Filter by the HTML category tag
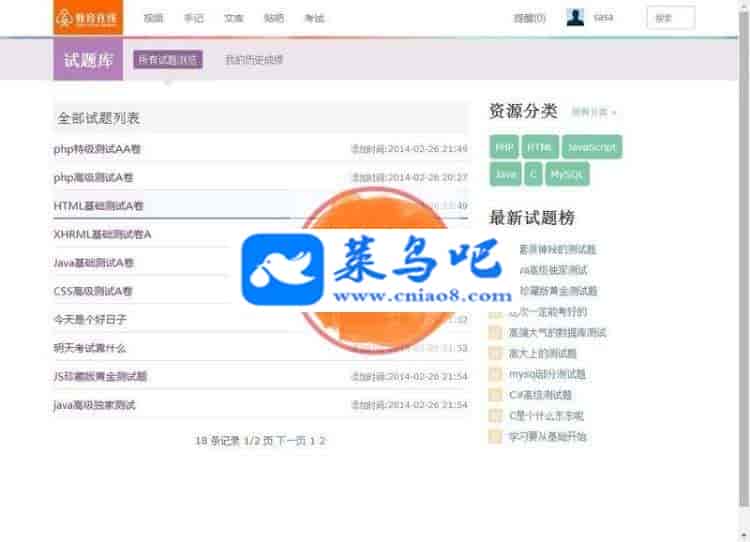 540,147
